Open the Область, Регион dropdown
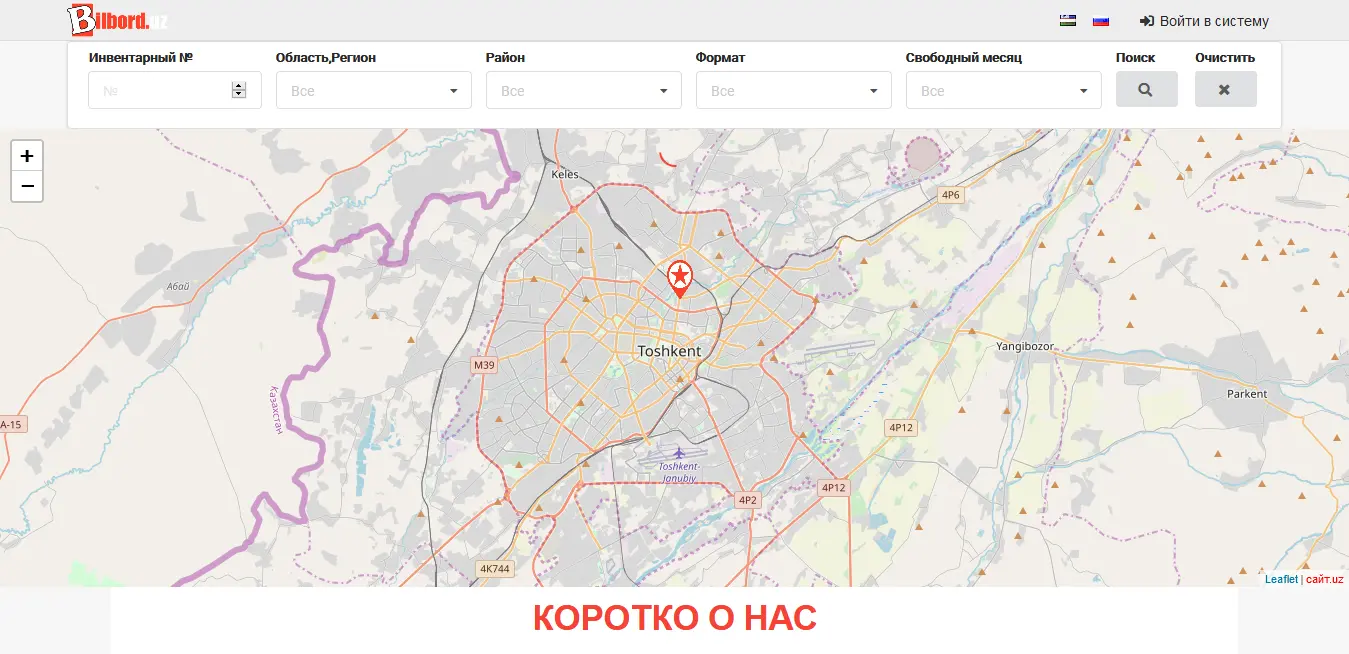Viewport: 1349px width, 654px height. 373,90
